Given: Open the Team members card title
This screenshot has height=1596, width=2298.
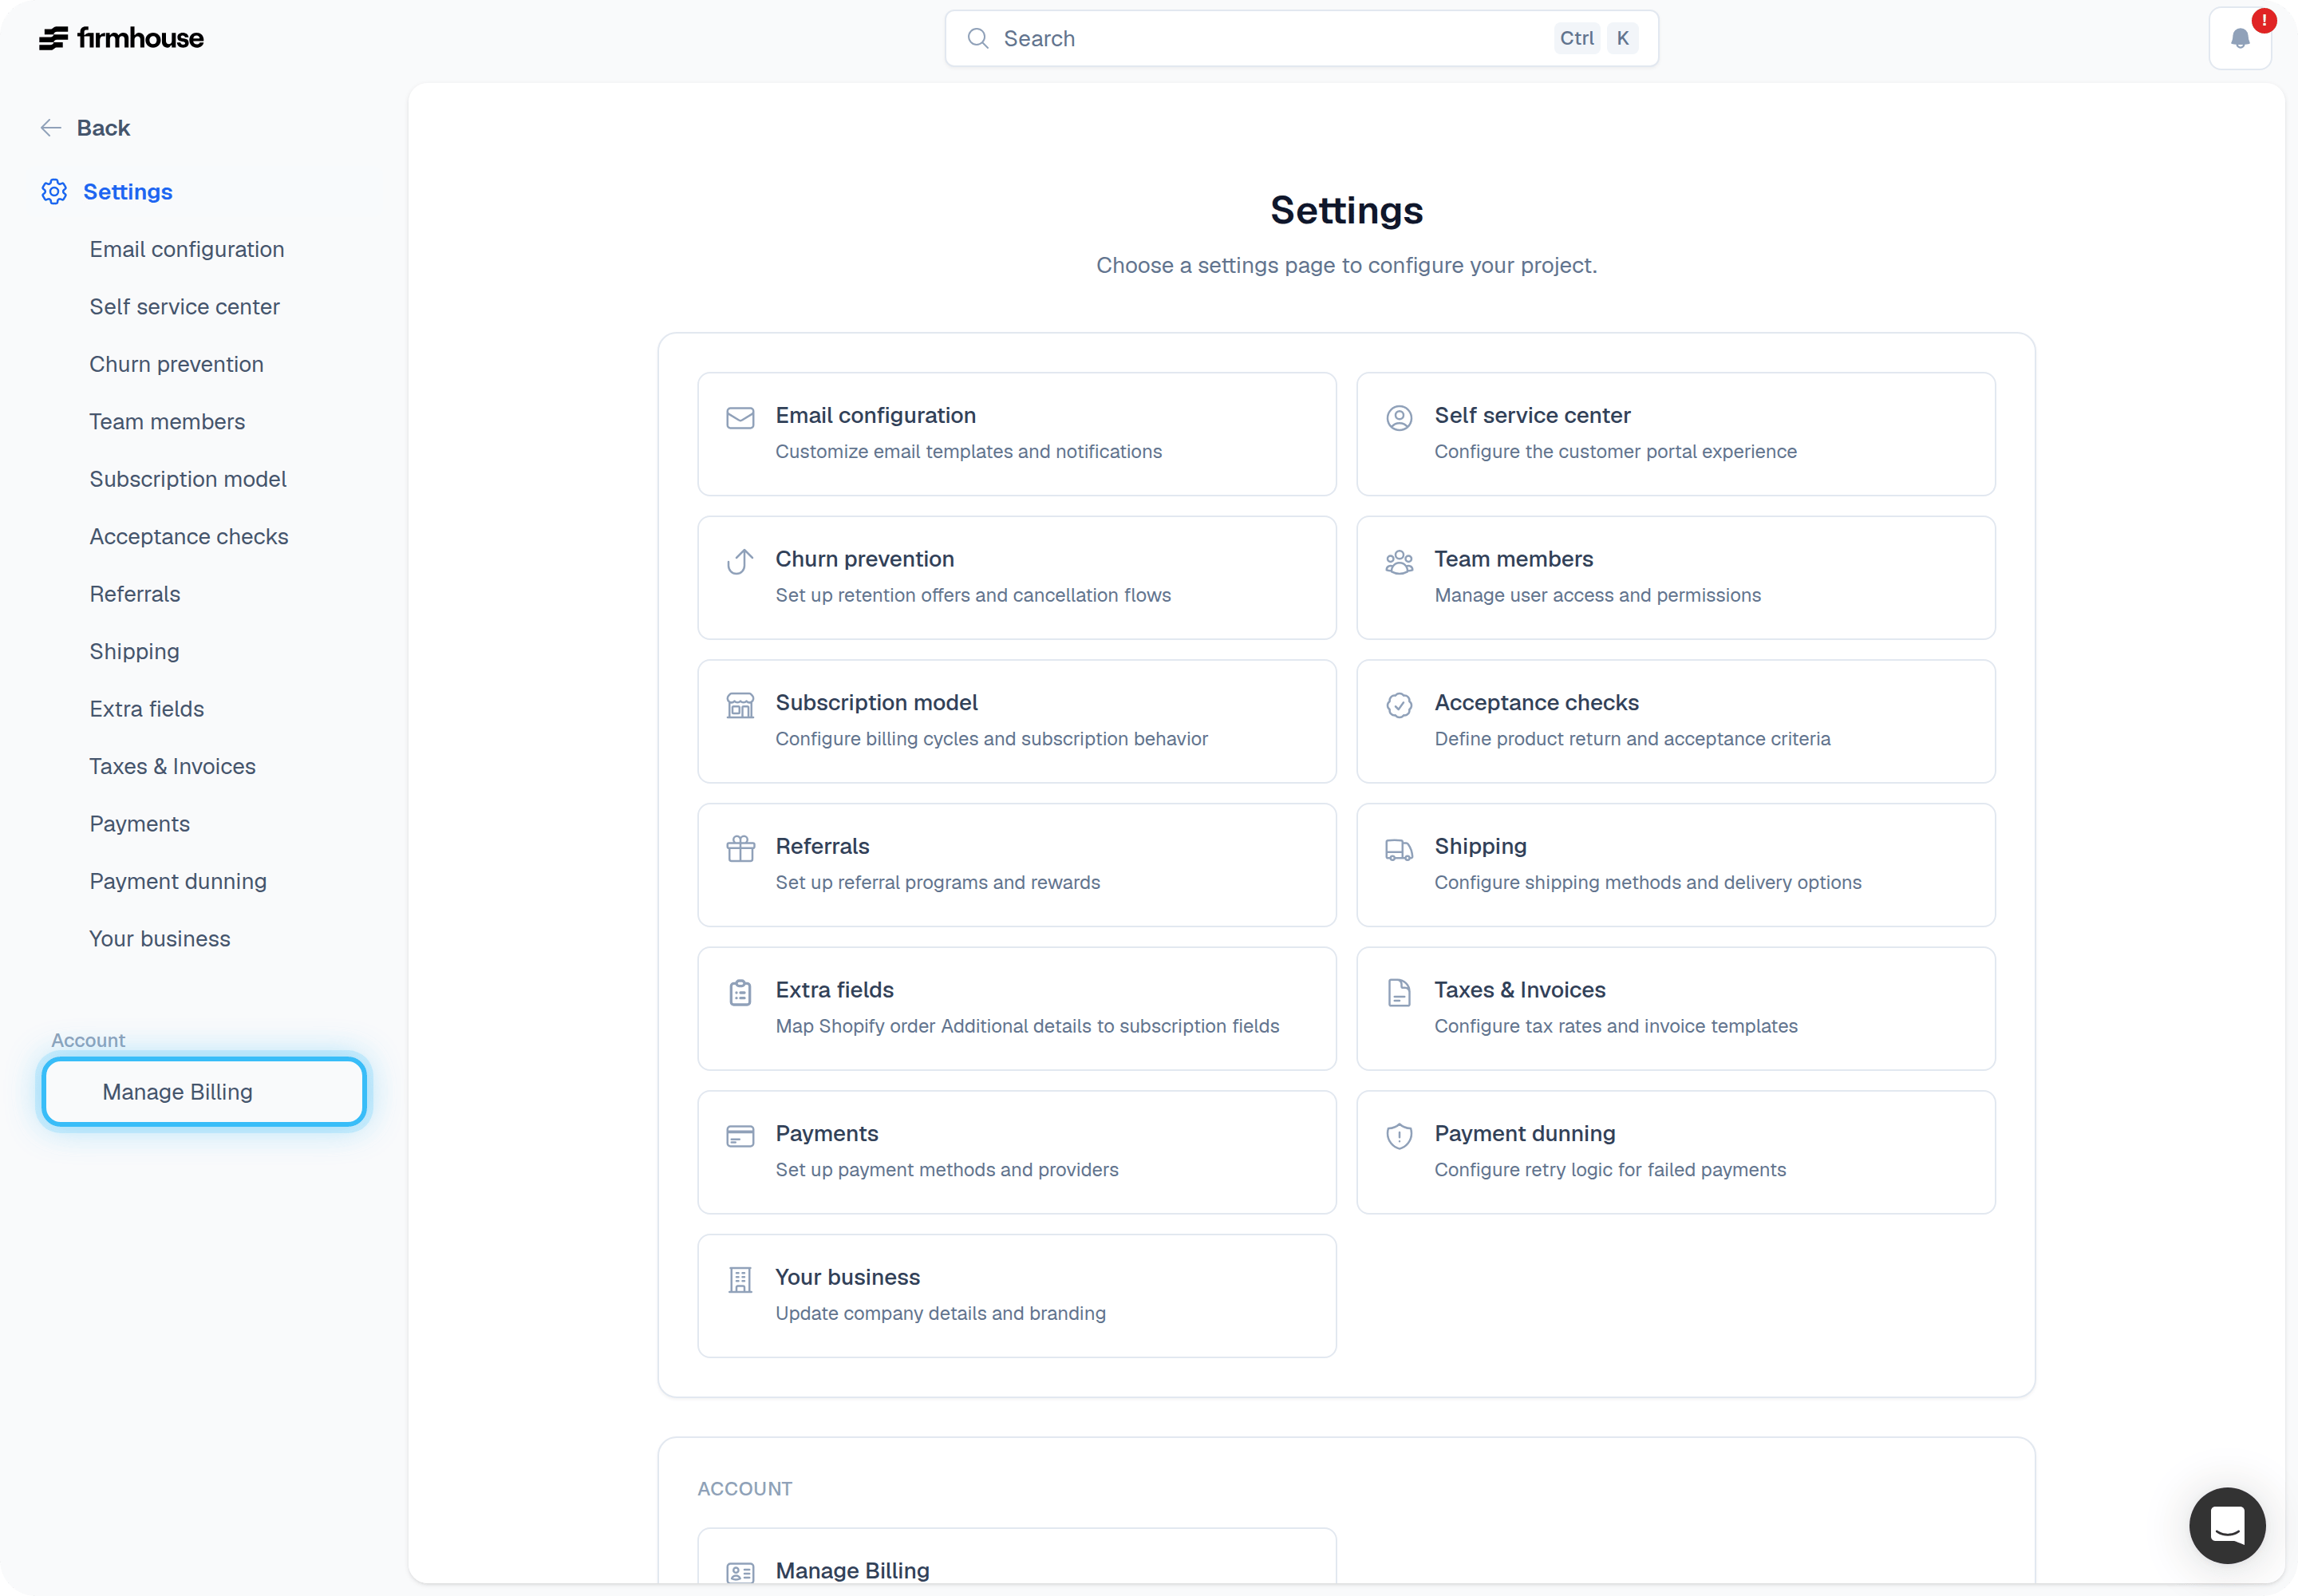Looking at the screenshot, I should [x=1513, y=559].
